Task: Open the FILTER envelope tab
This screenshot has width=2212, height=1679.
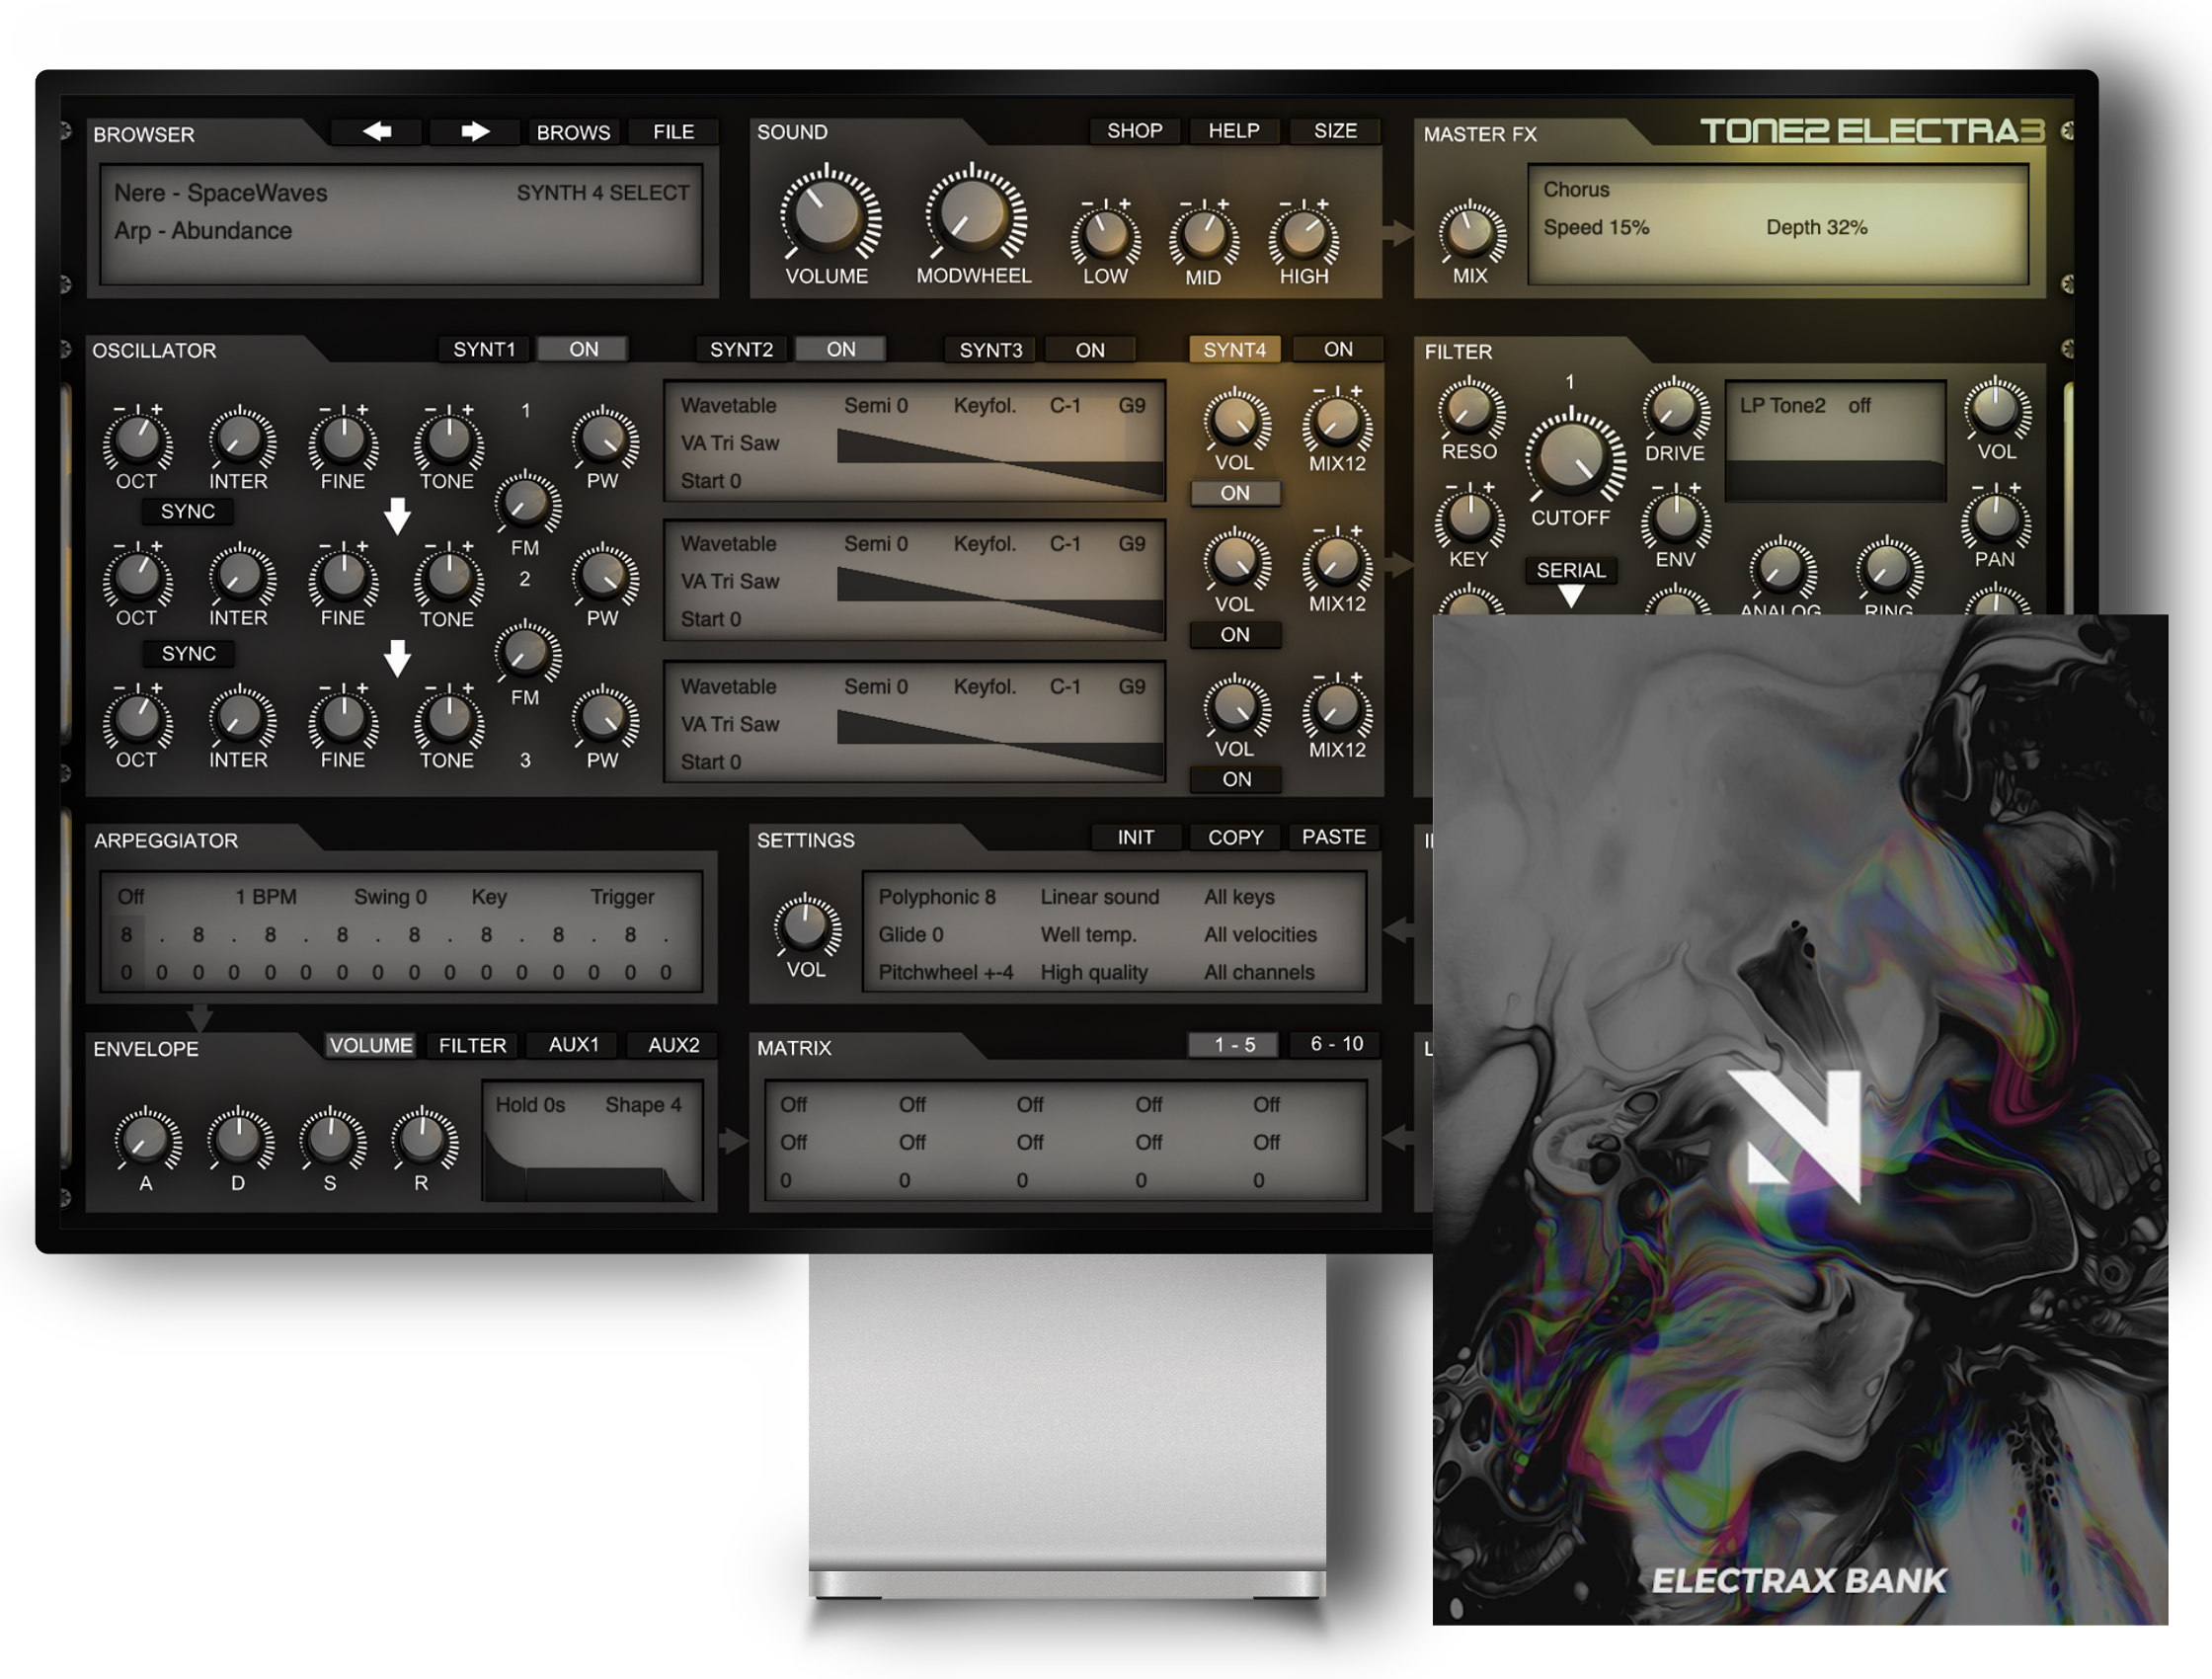Action: pyautogui.click(x=472, y=1044)
